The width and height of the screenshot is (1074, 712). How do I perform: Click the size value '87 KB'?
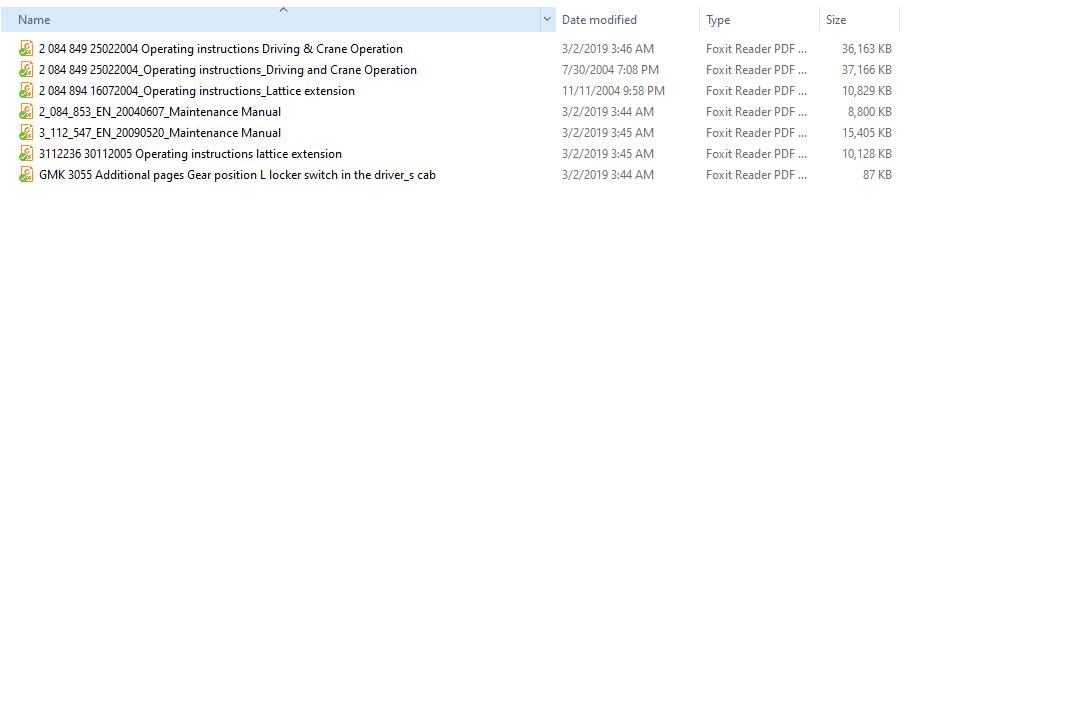pos(877,175)
